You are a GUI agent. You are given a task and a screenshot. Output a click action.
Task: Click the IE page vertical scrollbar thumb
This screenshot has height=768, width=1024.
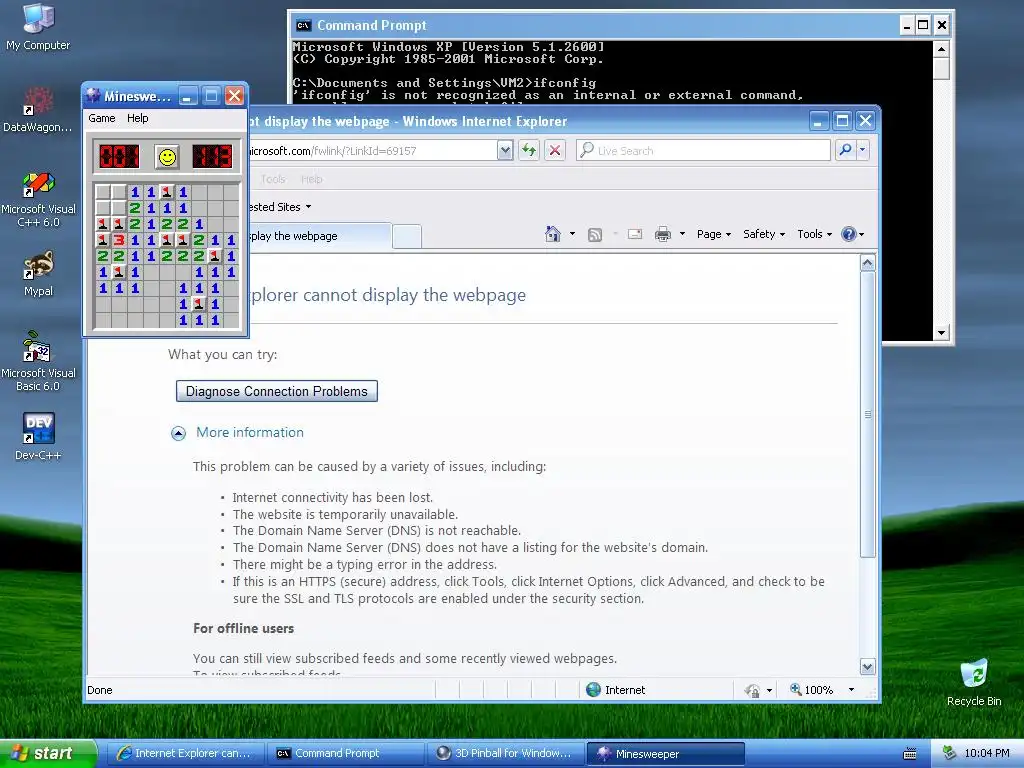[867, 415]
